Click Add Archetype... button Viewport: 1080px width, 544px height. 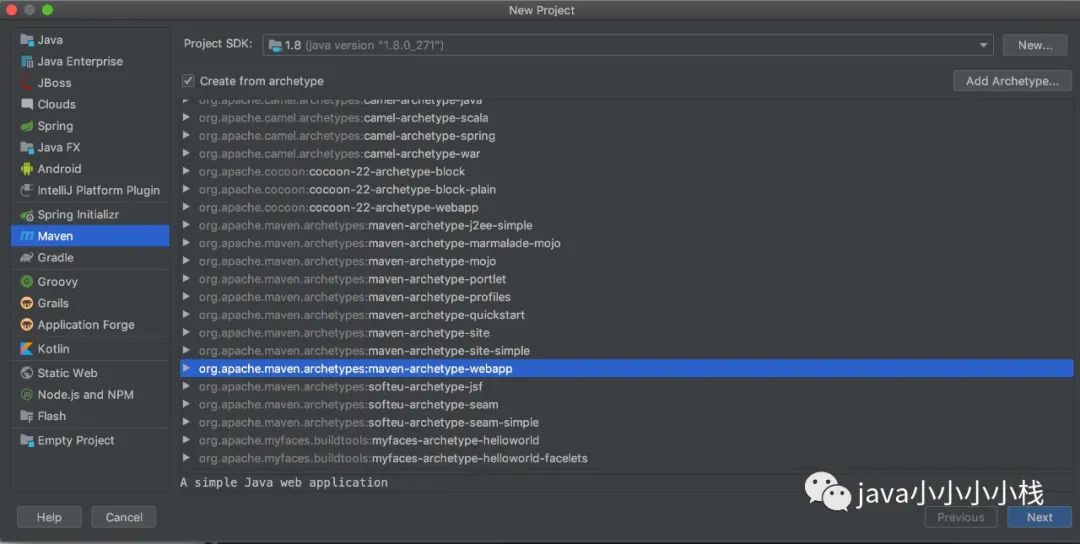1012,81
